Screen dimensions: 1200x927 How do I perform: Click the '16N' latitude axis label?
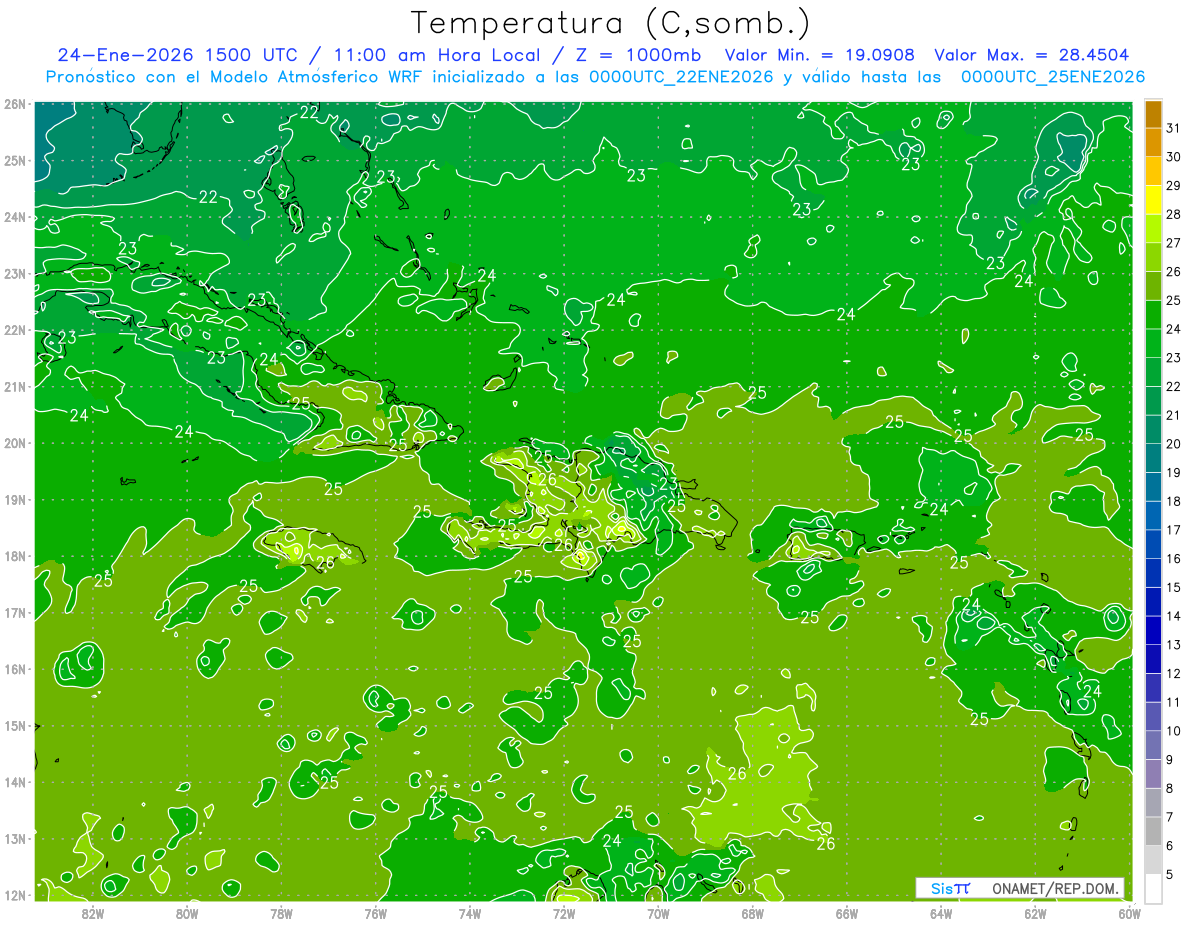[14, 669]
